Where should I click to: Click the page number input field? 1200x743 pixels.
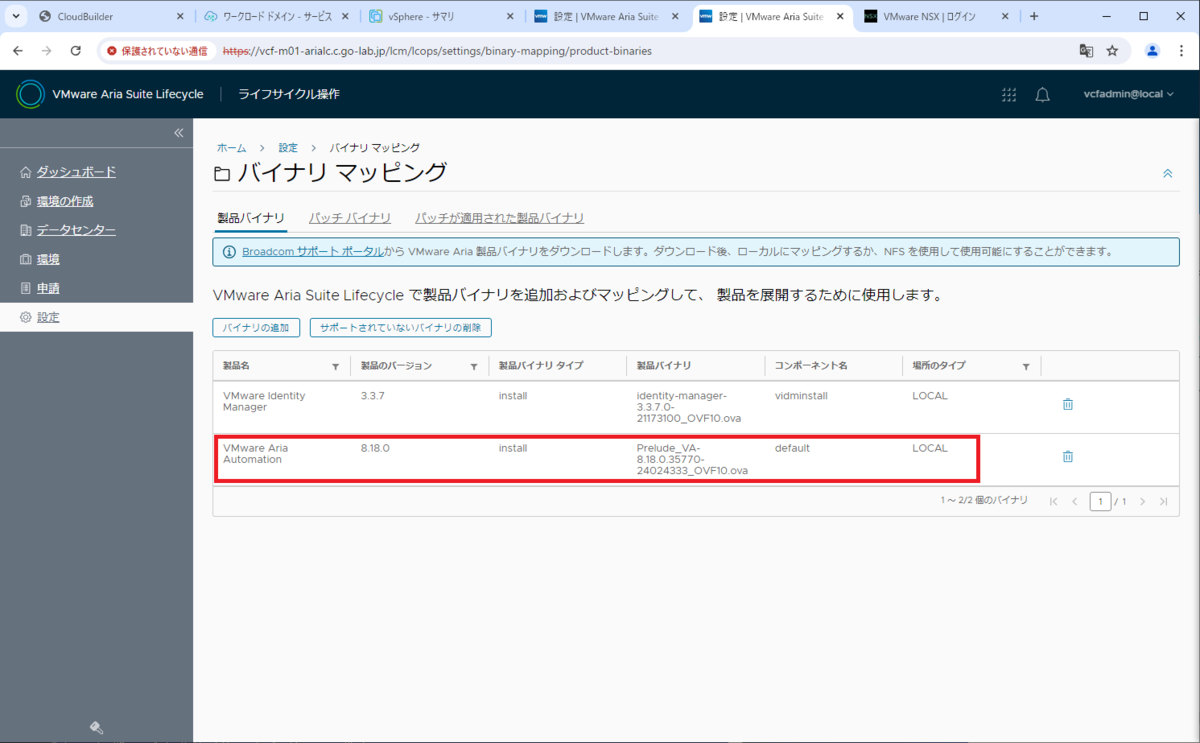(x=1100, y=501)
